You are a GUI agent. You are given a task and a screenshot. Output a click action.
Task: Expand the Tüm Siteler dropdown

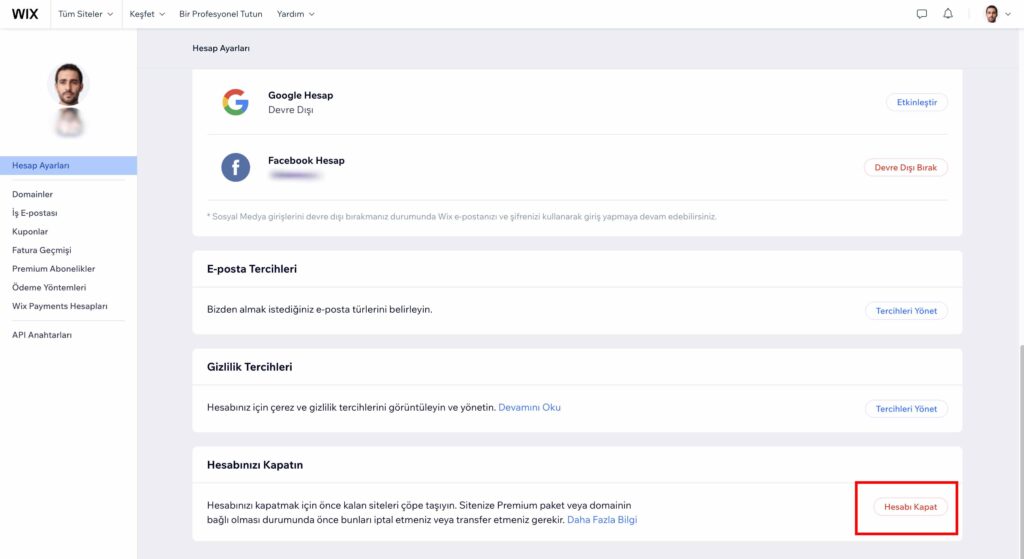pos(86,14)
